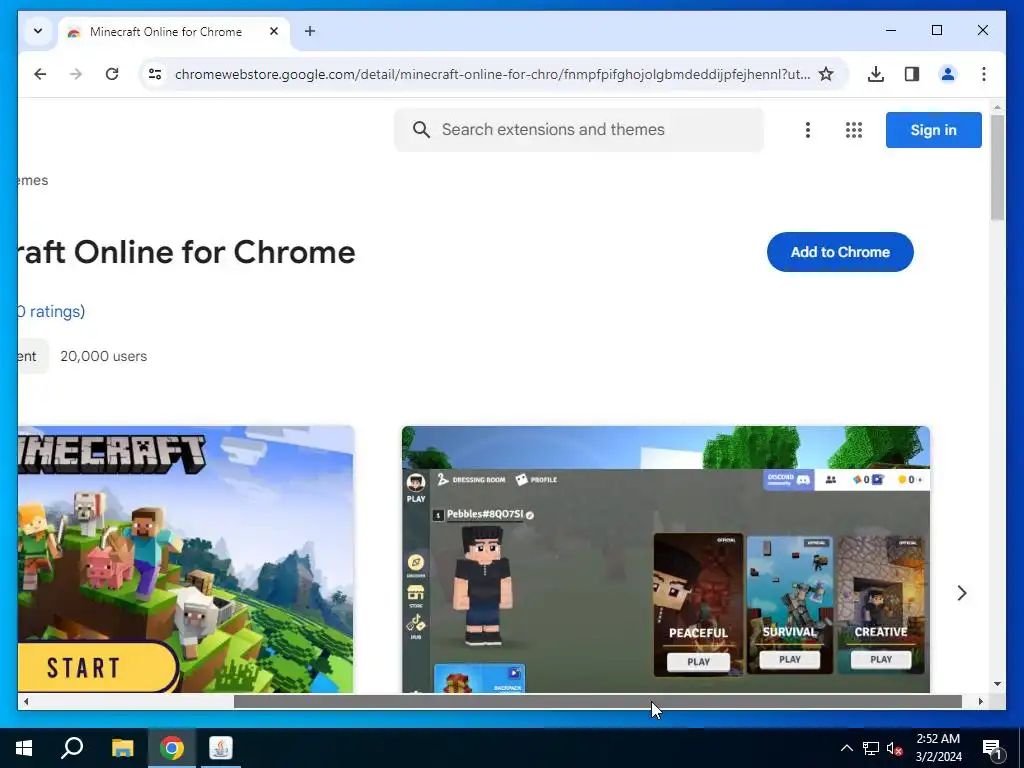Image resolution: width=1024 pixels, height=768 pixels.
Task: Close the Minecraft Online for Chrome tab
Action: [274, 31]
